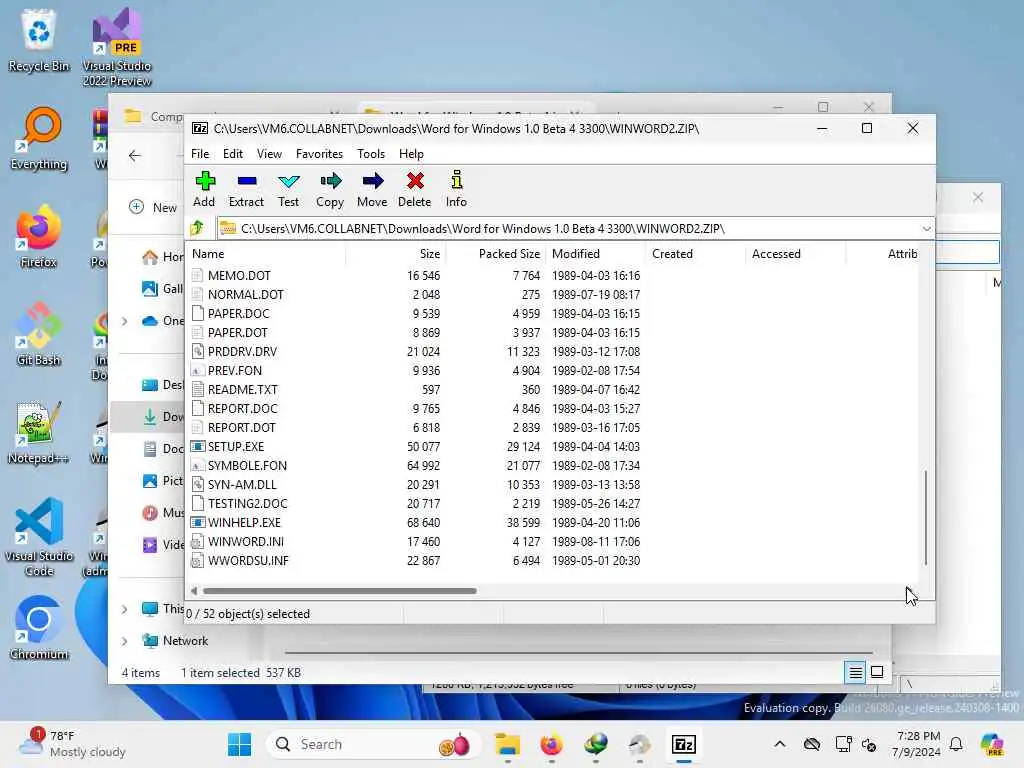
Task: Select TESTING2.DOC in file list
Action: (248, 504)
